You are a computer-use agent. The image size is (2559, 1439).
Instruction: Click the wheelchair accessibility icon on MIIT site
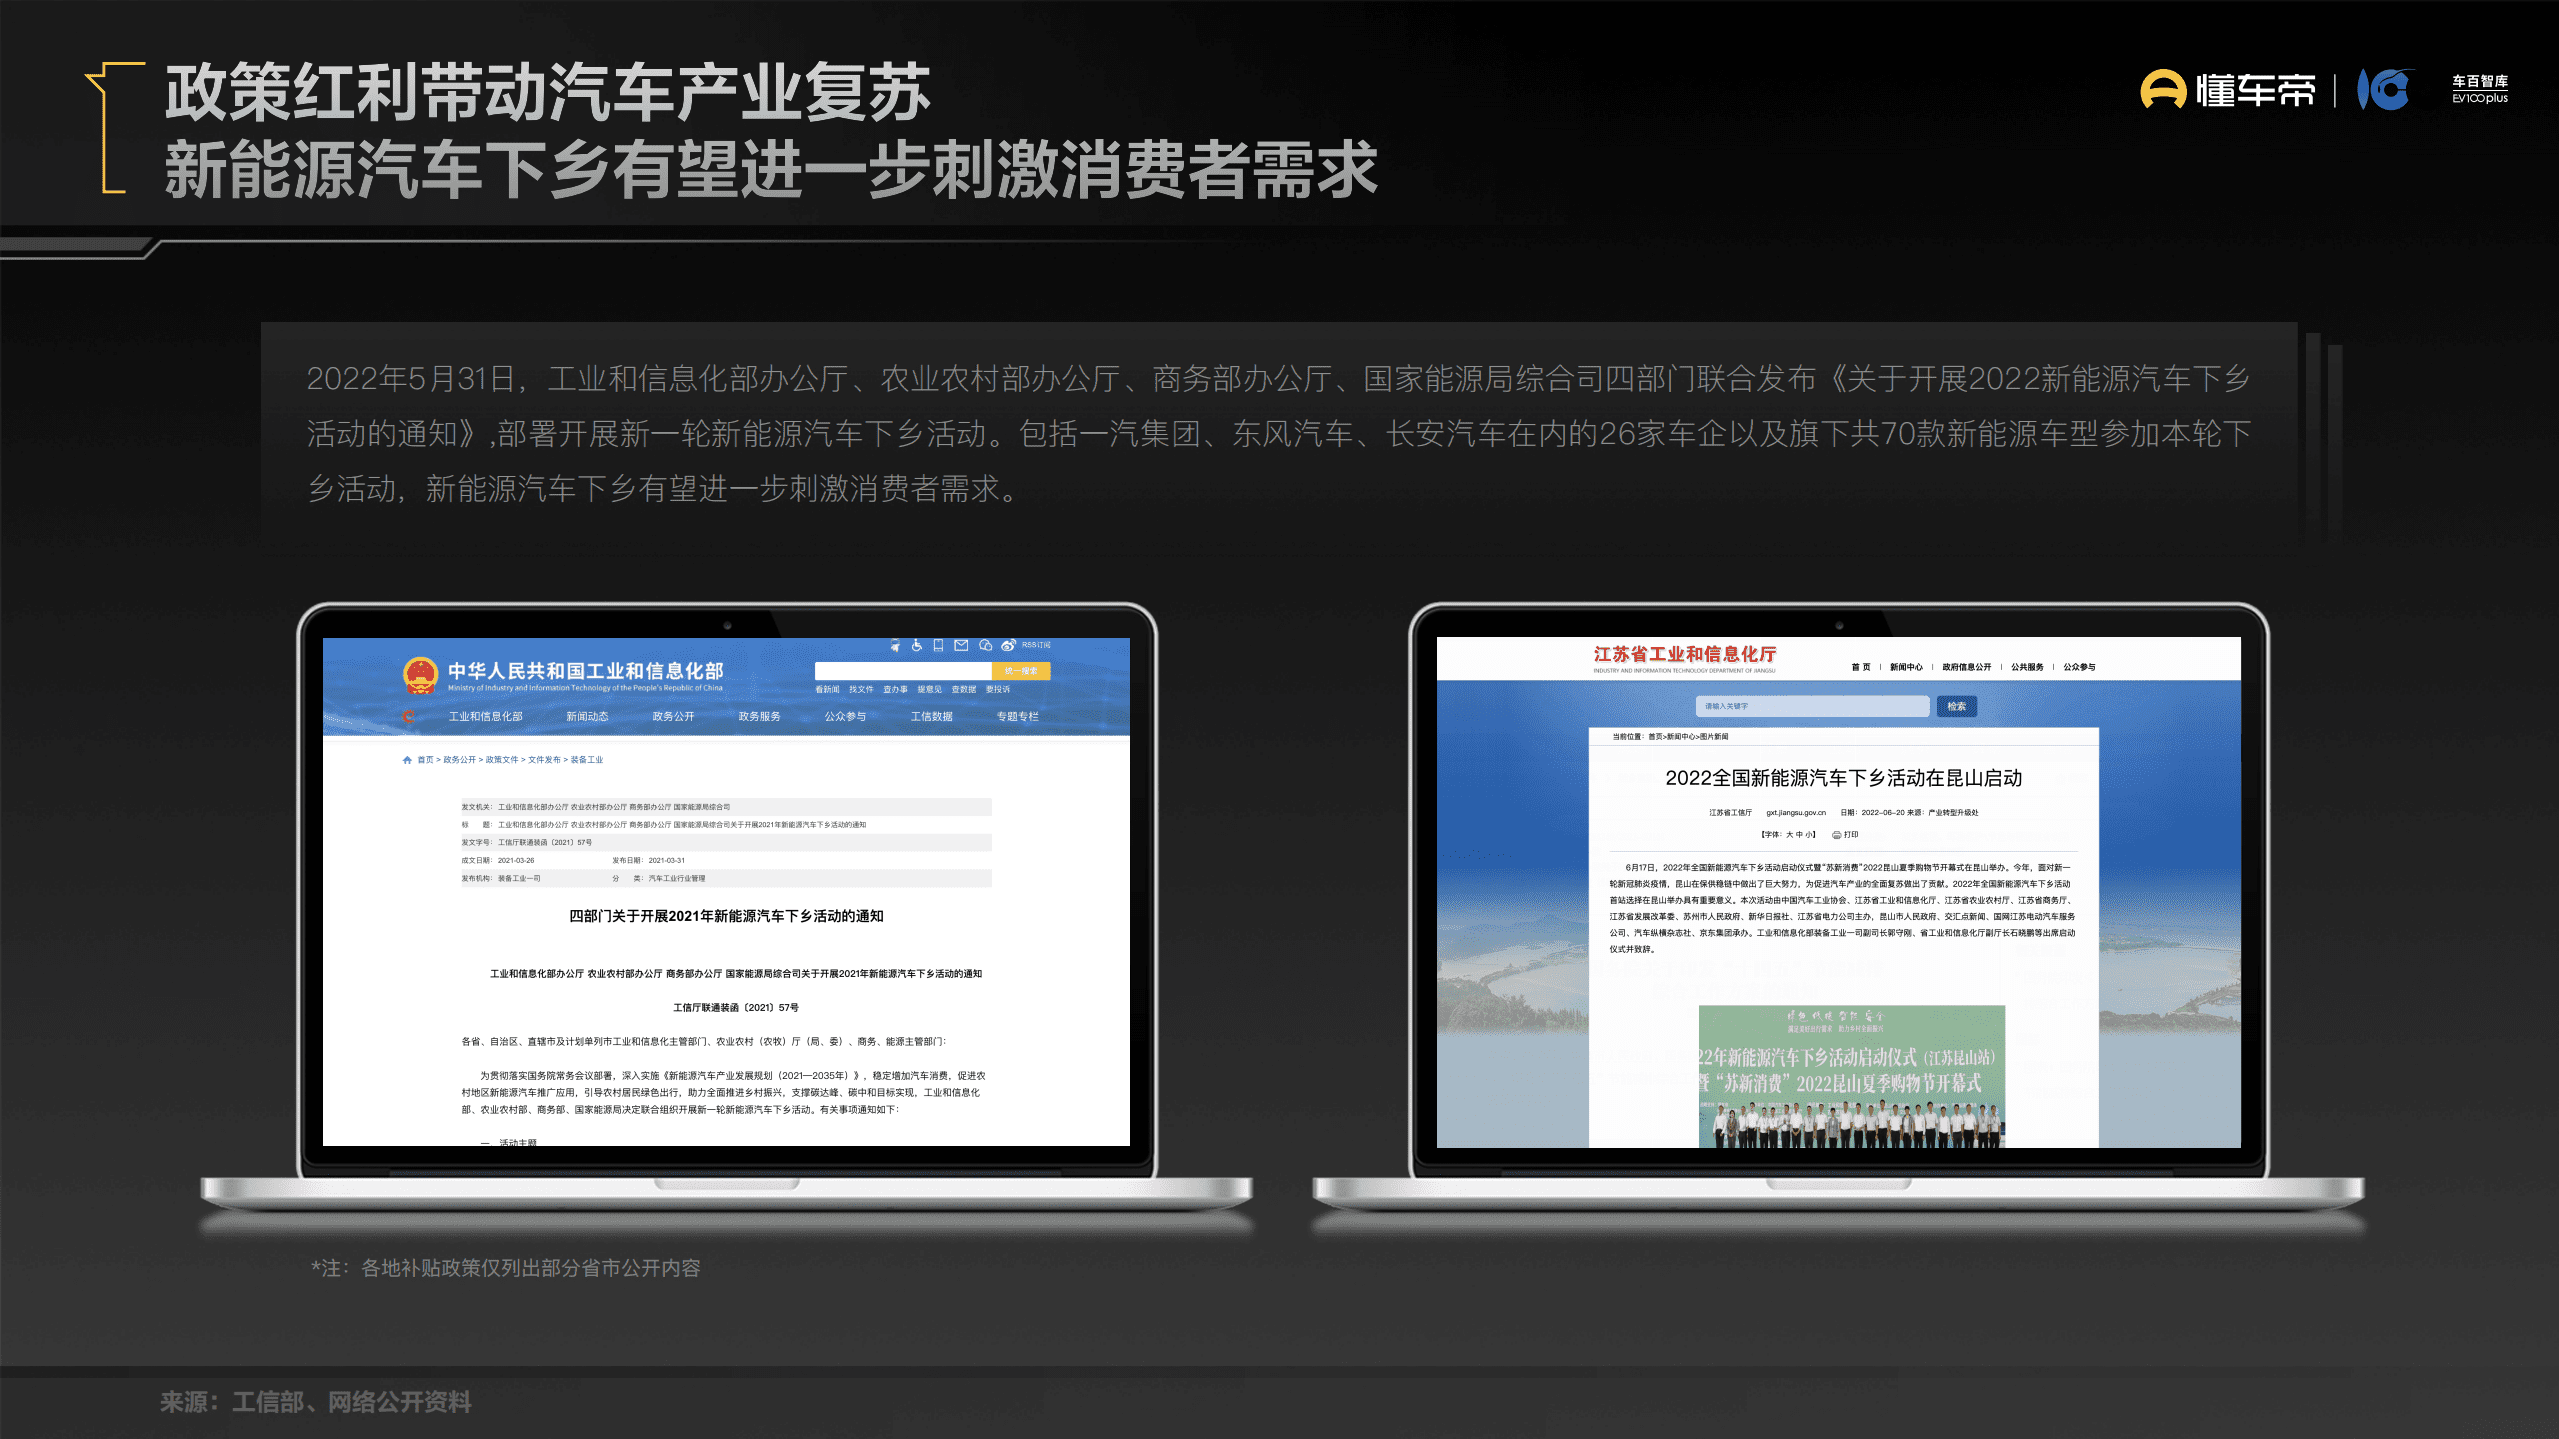917,645
